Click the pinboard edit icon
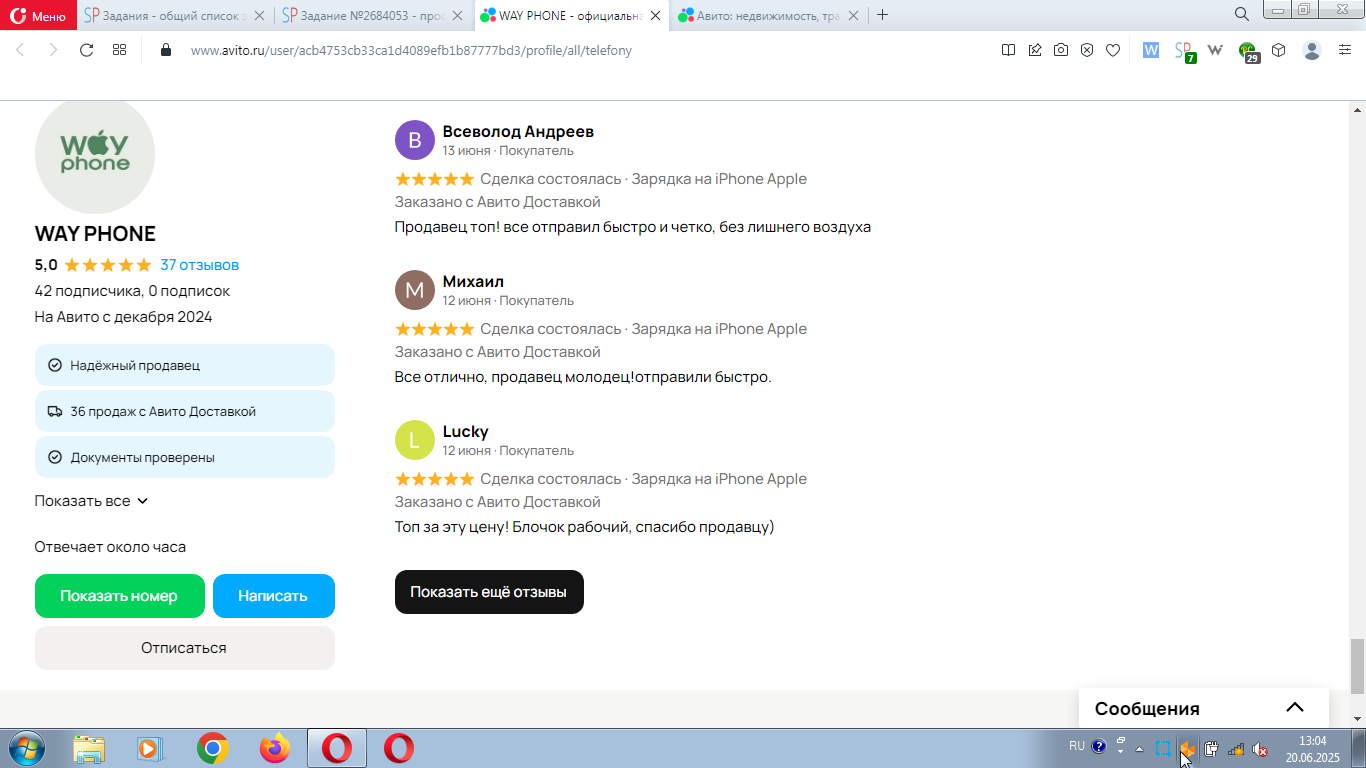 [x=1035, y=50]
